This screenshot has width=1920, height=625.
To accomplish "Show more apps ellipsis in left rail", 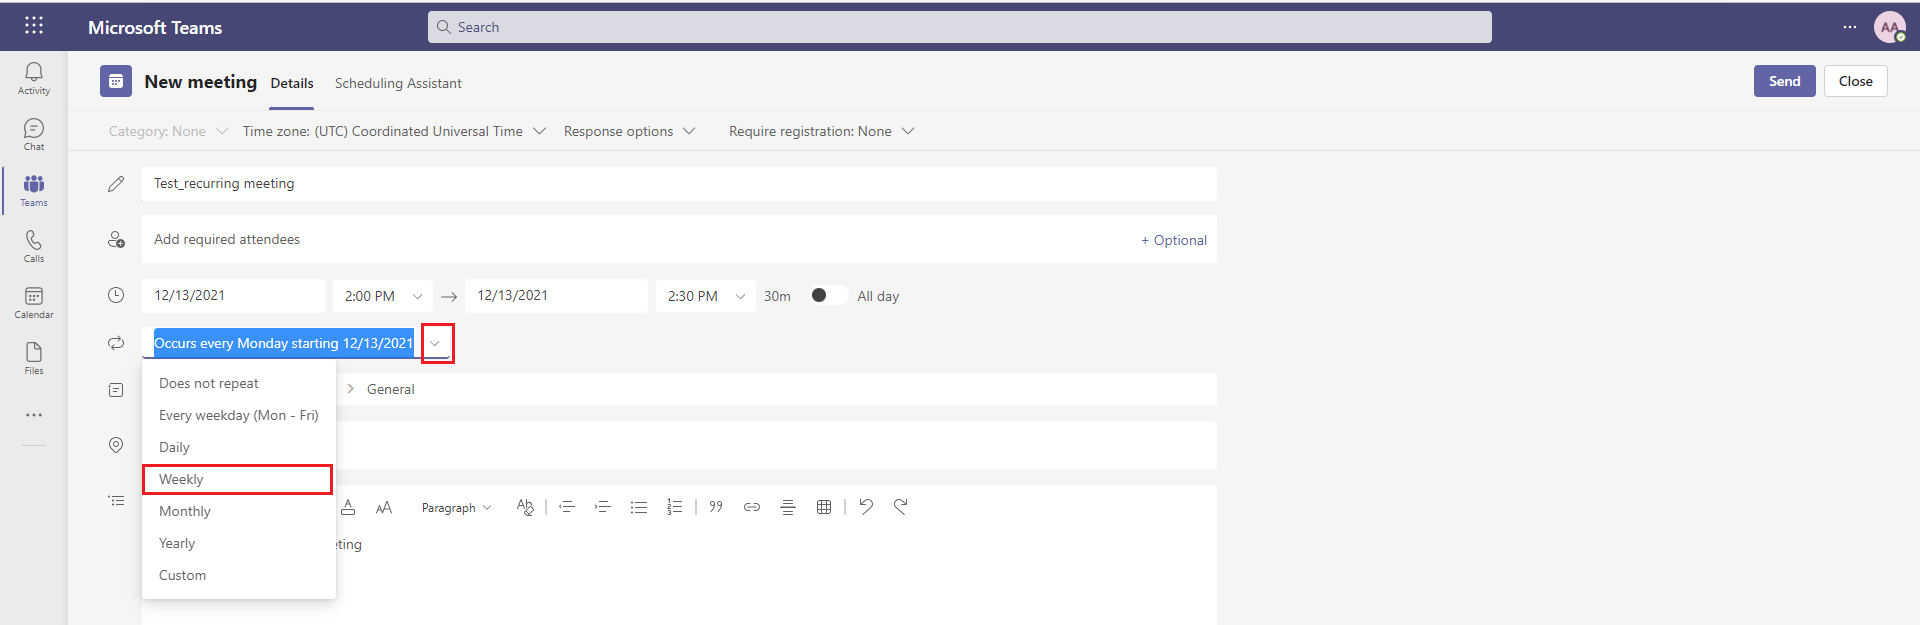I will coord(34,415).
